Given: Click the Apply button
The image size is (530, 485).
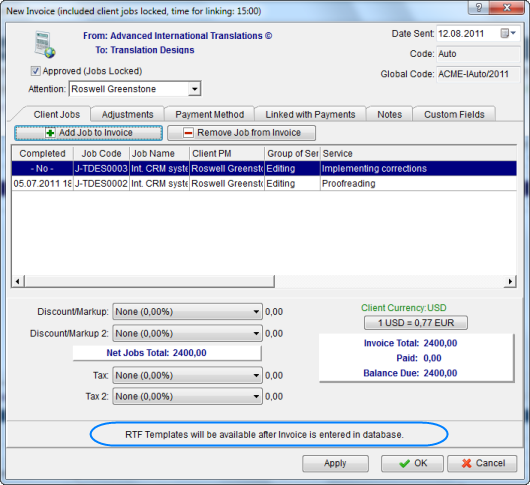Looking at the screenshot, I should coord(335,463).
